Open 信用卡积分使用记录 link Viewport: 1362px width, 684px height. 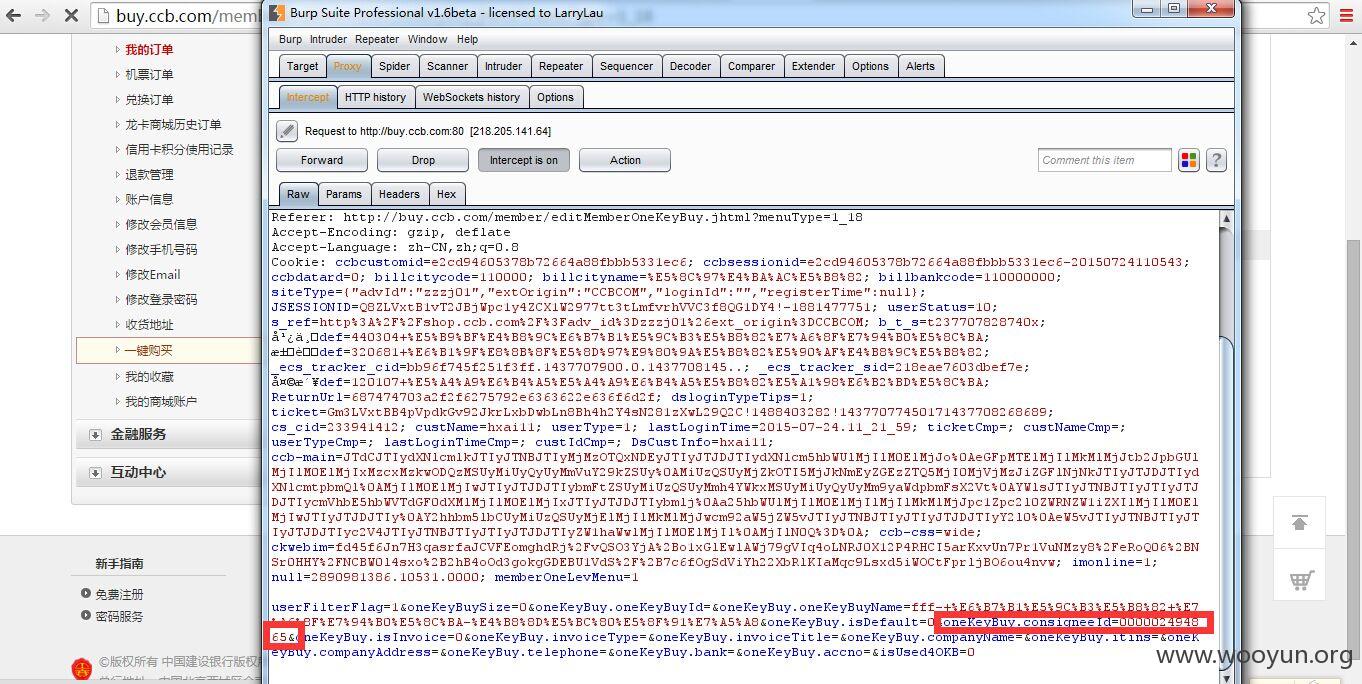(x=179, y=150)
